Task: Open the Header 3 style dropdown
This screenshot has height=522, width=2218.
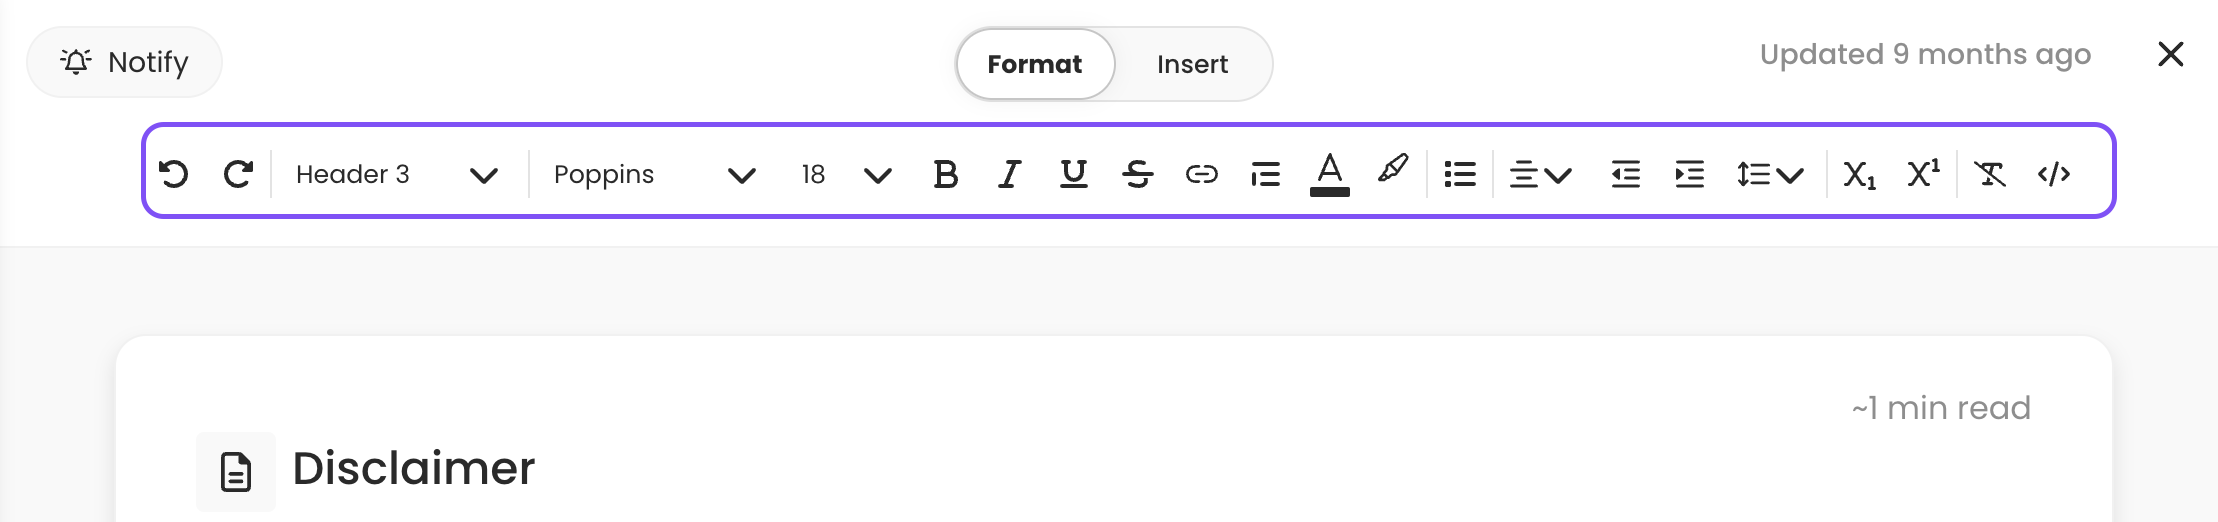Action: (x=397, y=174)
